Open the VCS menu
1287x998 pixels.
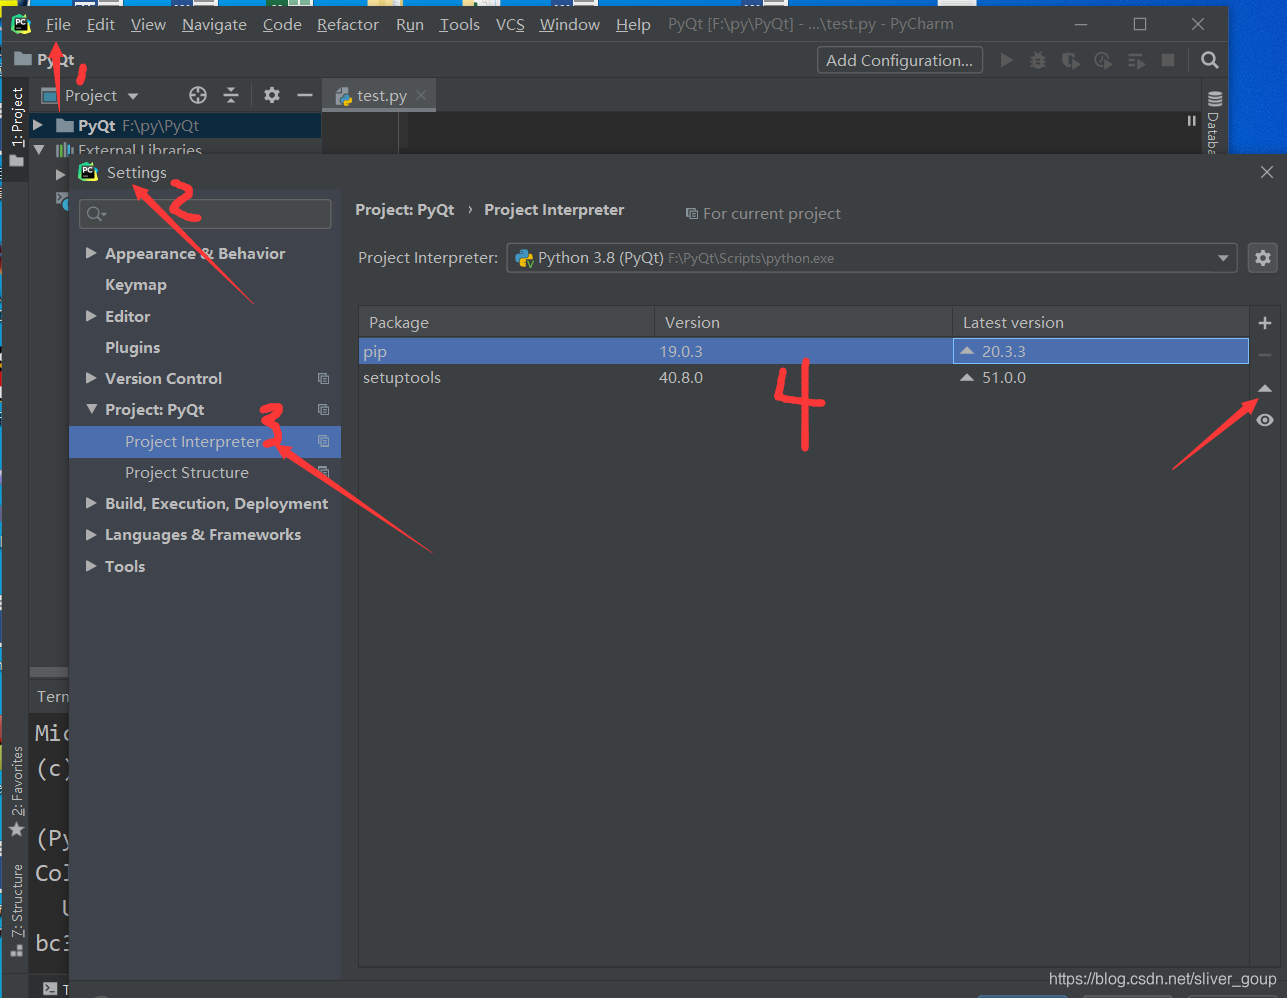510,24
